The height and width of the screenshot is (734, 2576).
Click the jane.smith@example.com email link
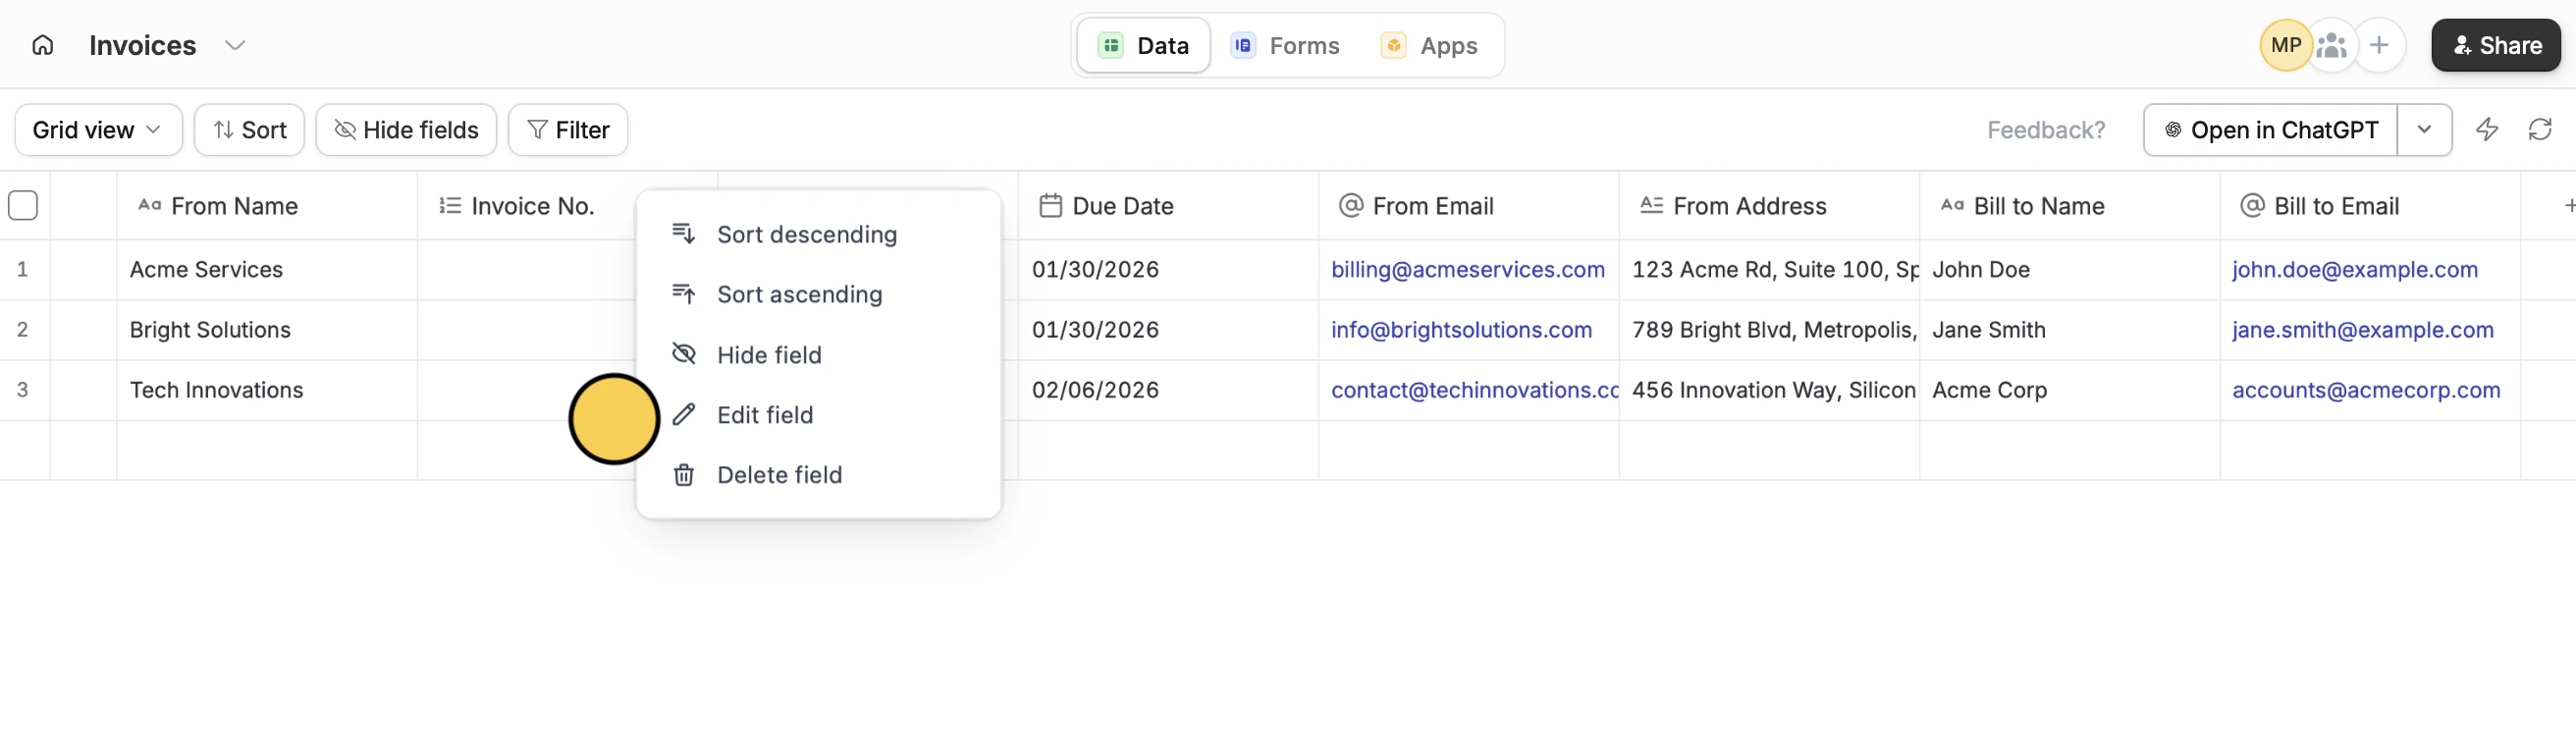click(2362, 330)
